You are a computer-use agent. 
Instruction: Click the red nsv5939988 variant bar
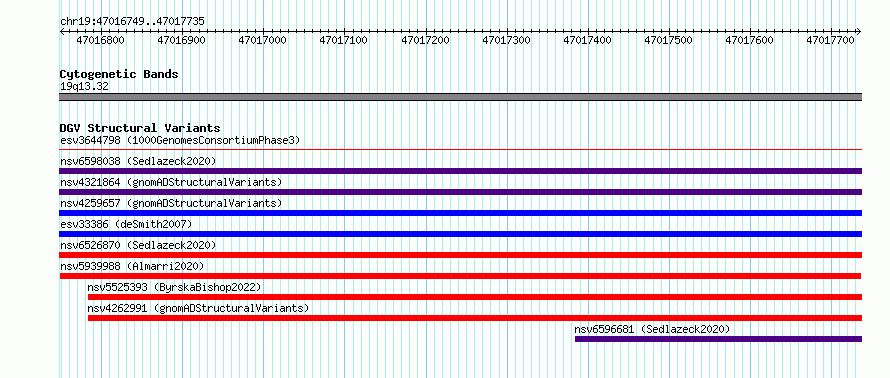460,276
